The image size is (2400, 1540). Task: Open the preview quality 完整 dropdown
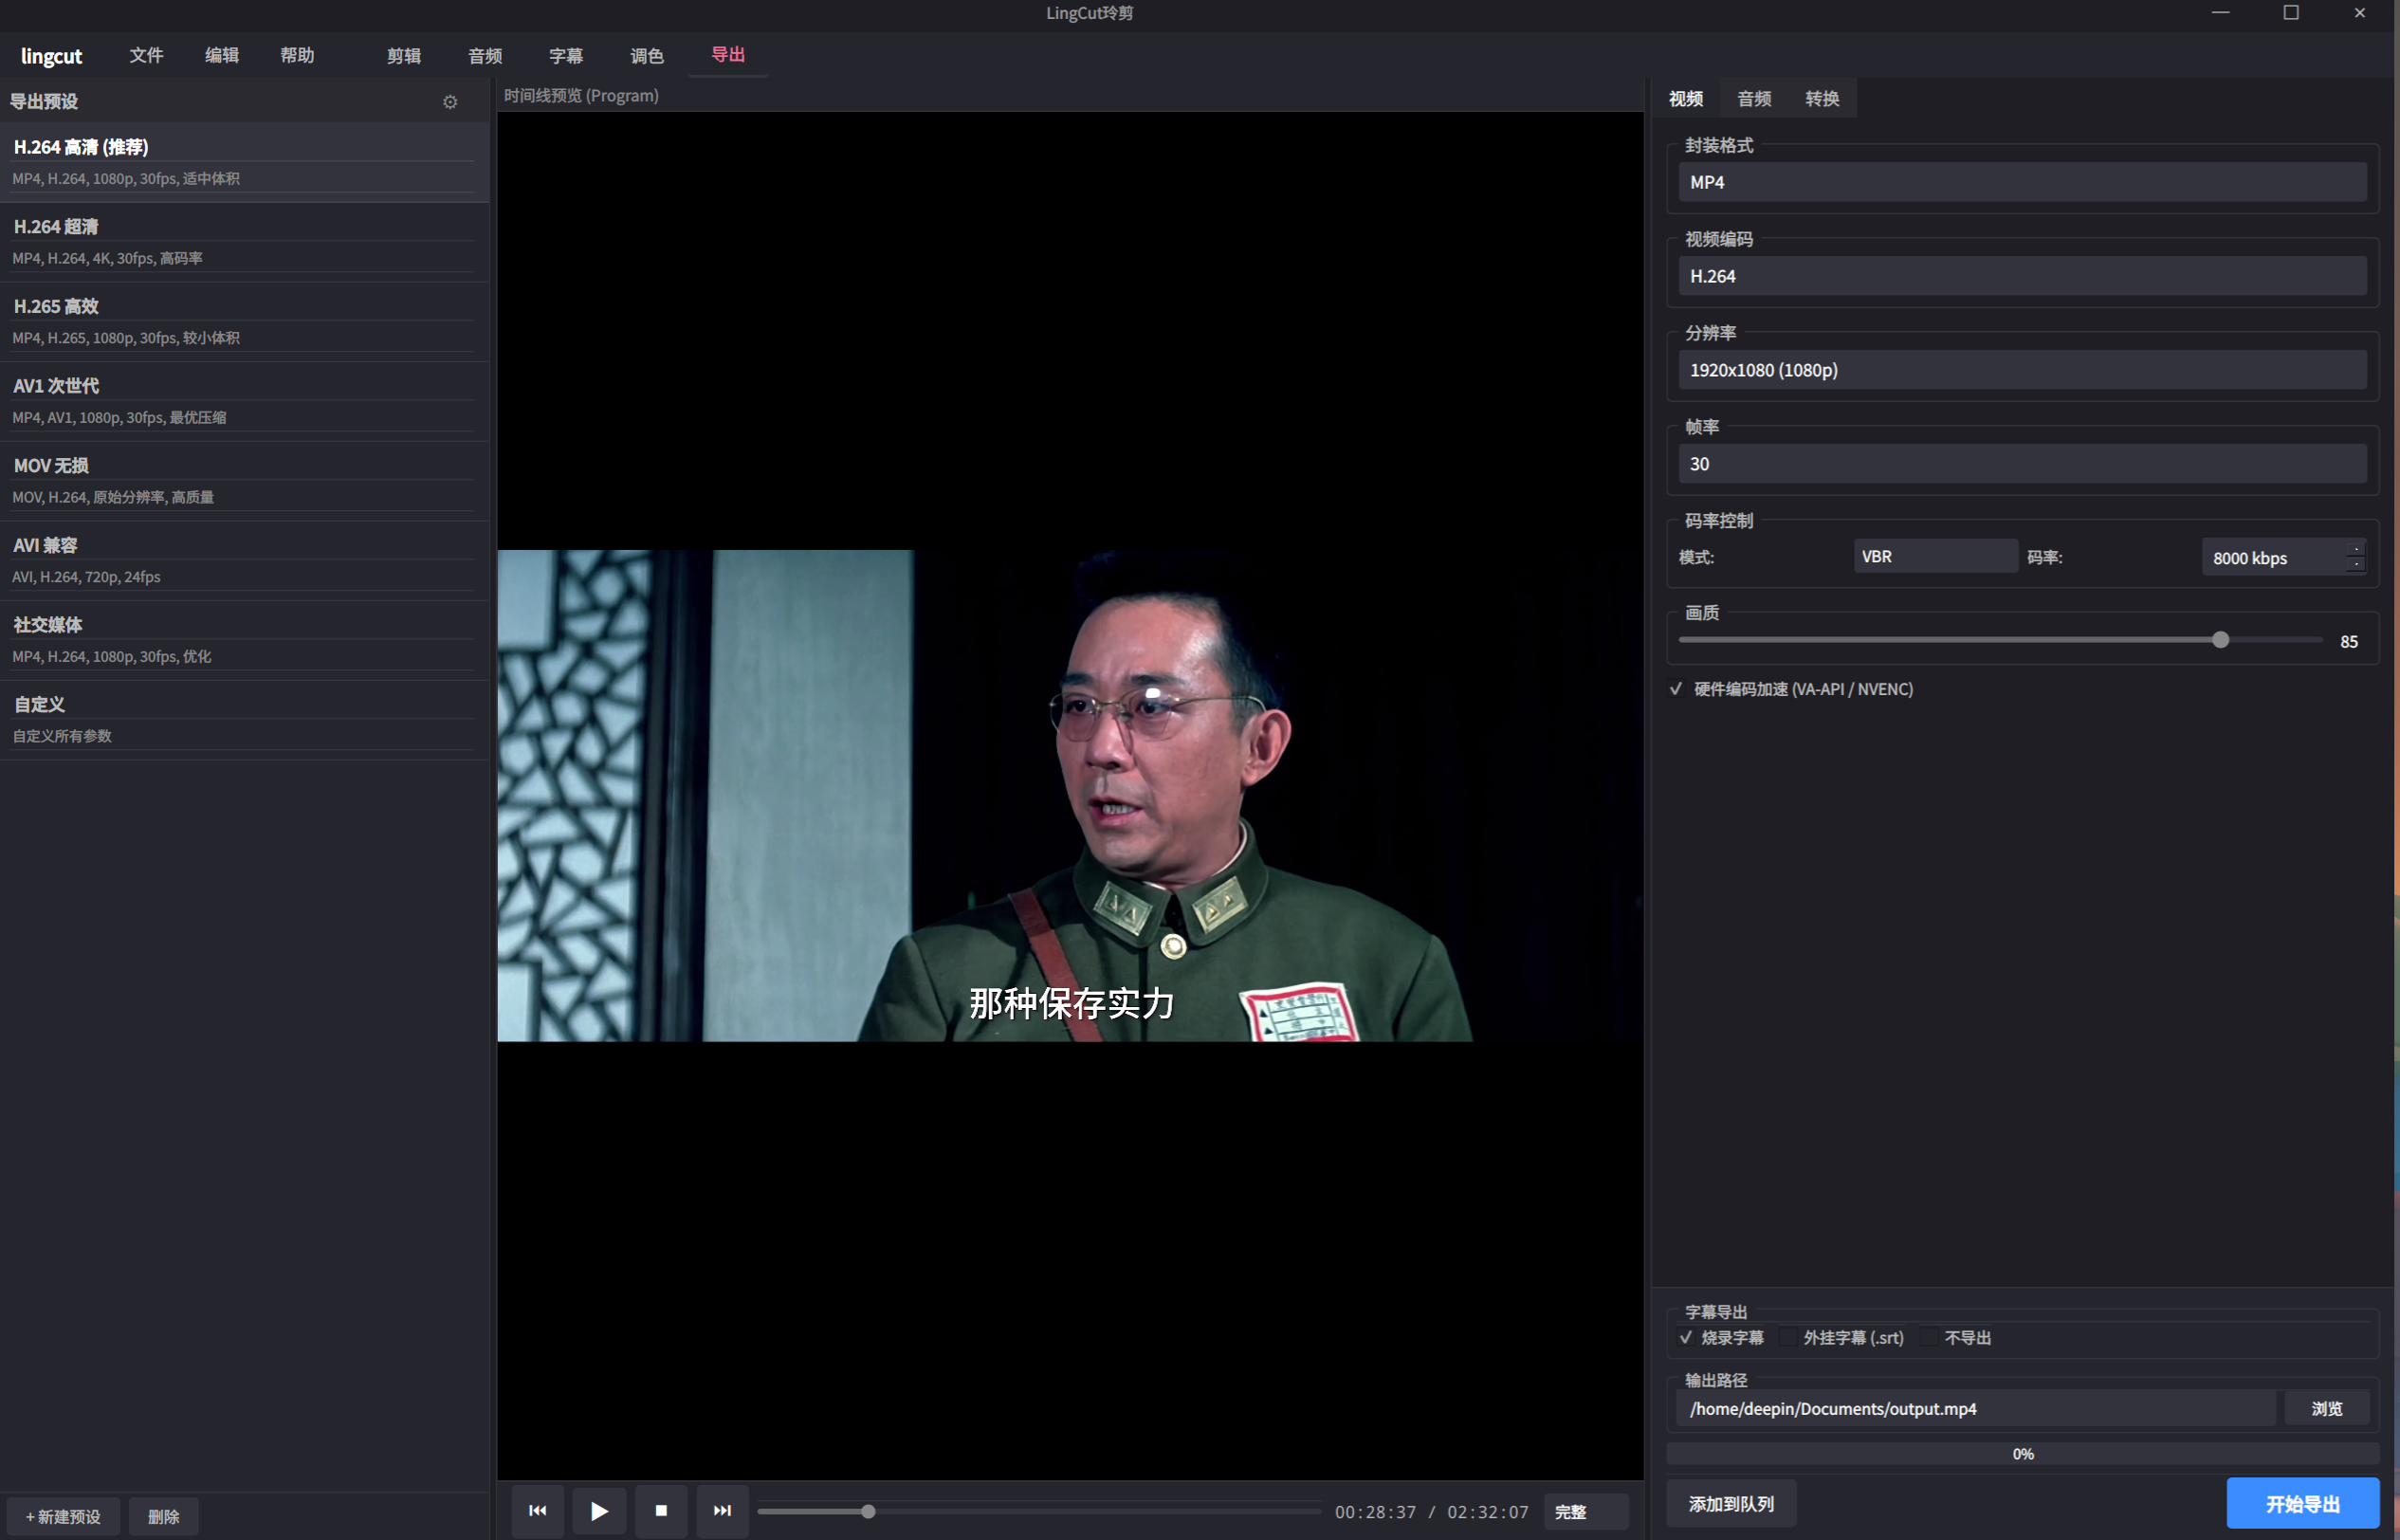(x=1586, y=1512)
